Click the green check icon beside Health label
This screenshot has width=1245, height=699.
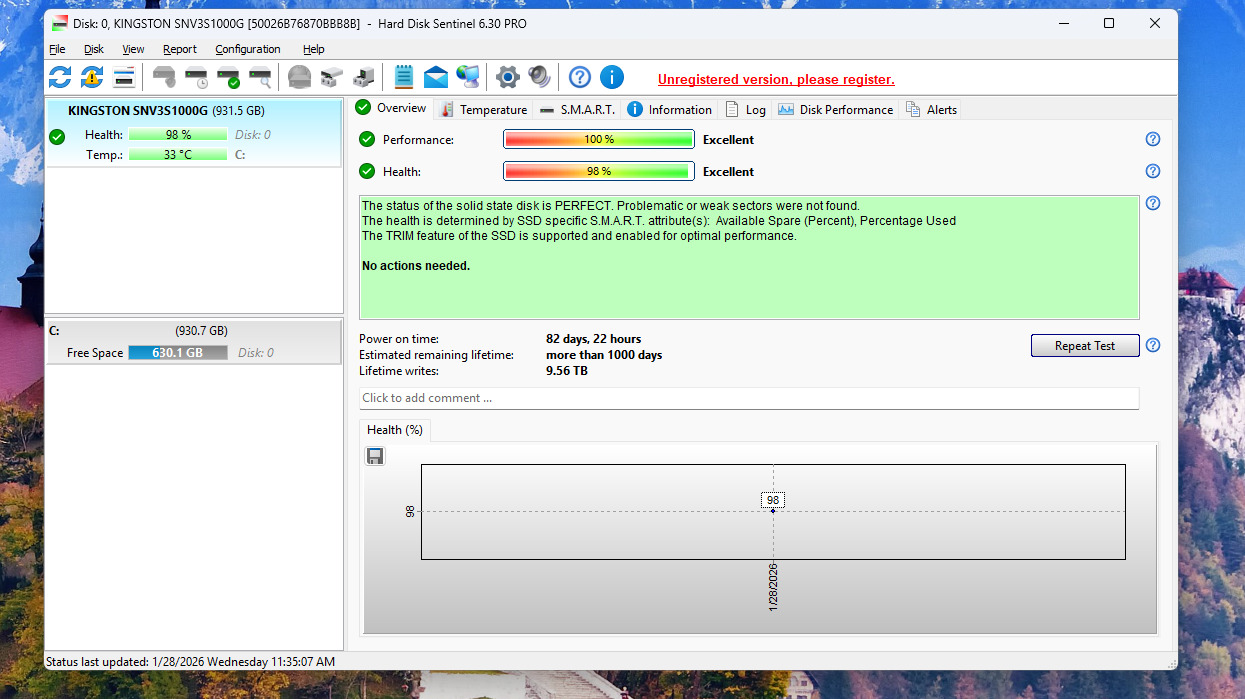(x=367, y=171)
